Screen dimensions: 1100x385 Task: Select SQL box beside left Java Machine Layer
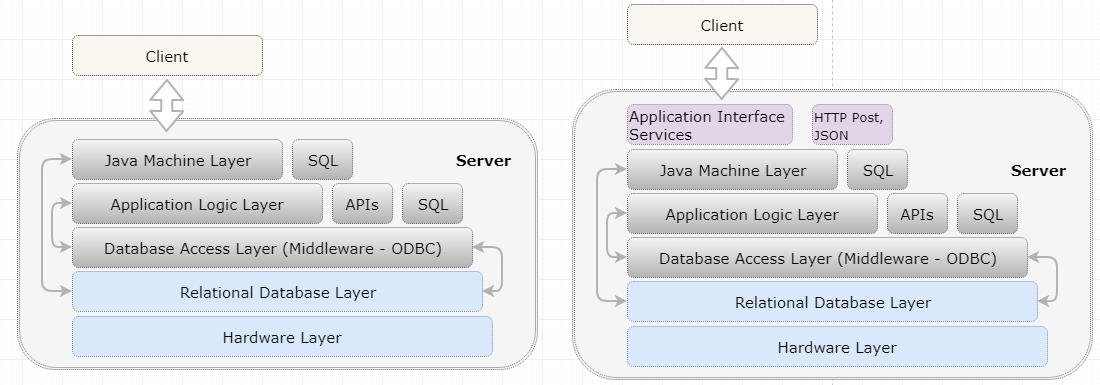[x=323, y=160]
